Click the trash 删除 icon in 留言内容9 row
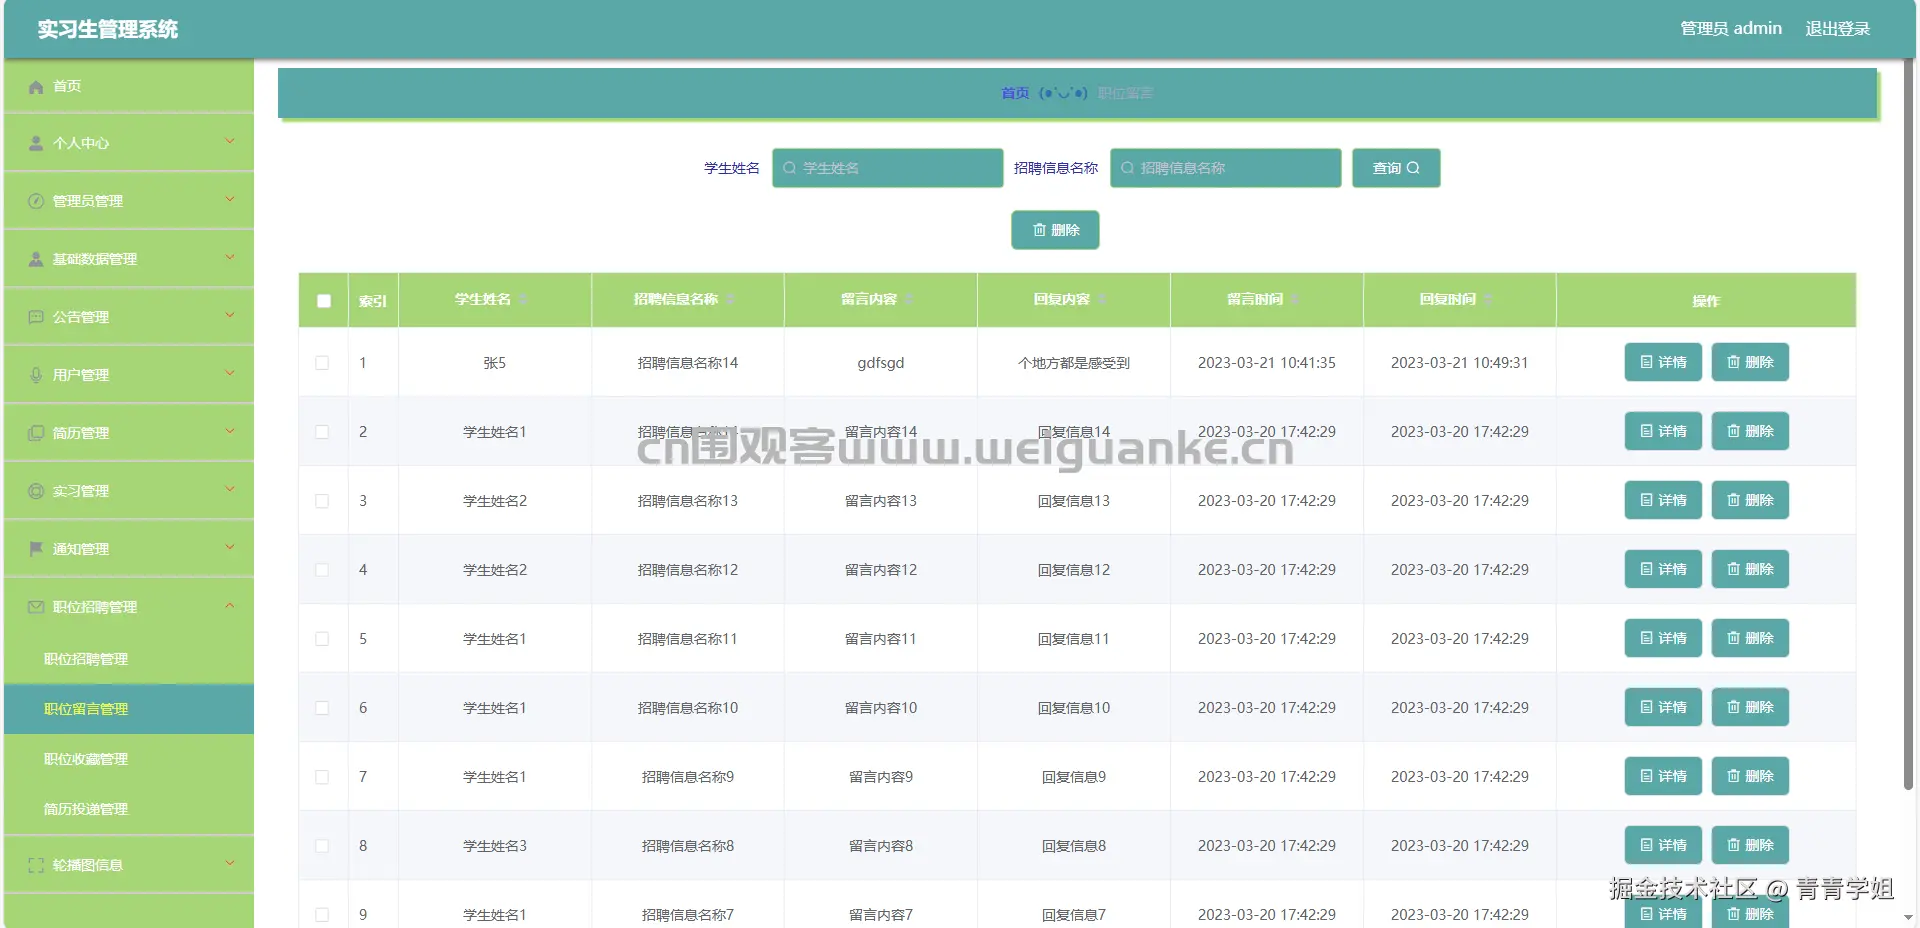Viewport: 1920px width, 928px height. [x=1733, y=776]
